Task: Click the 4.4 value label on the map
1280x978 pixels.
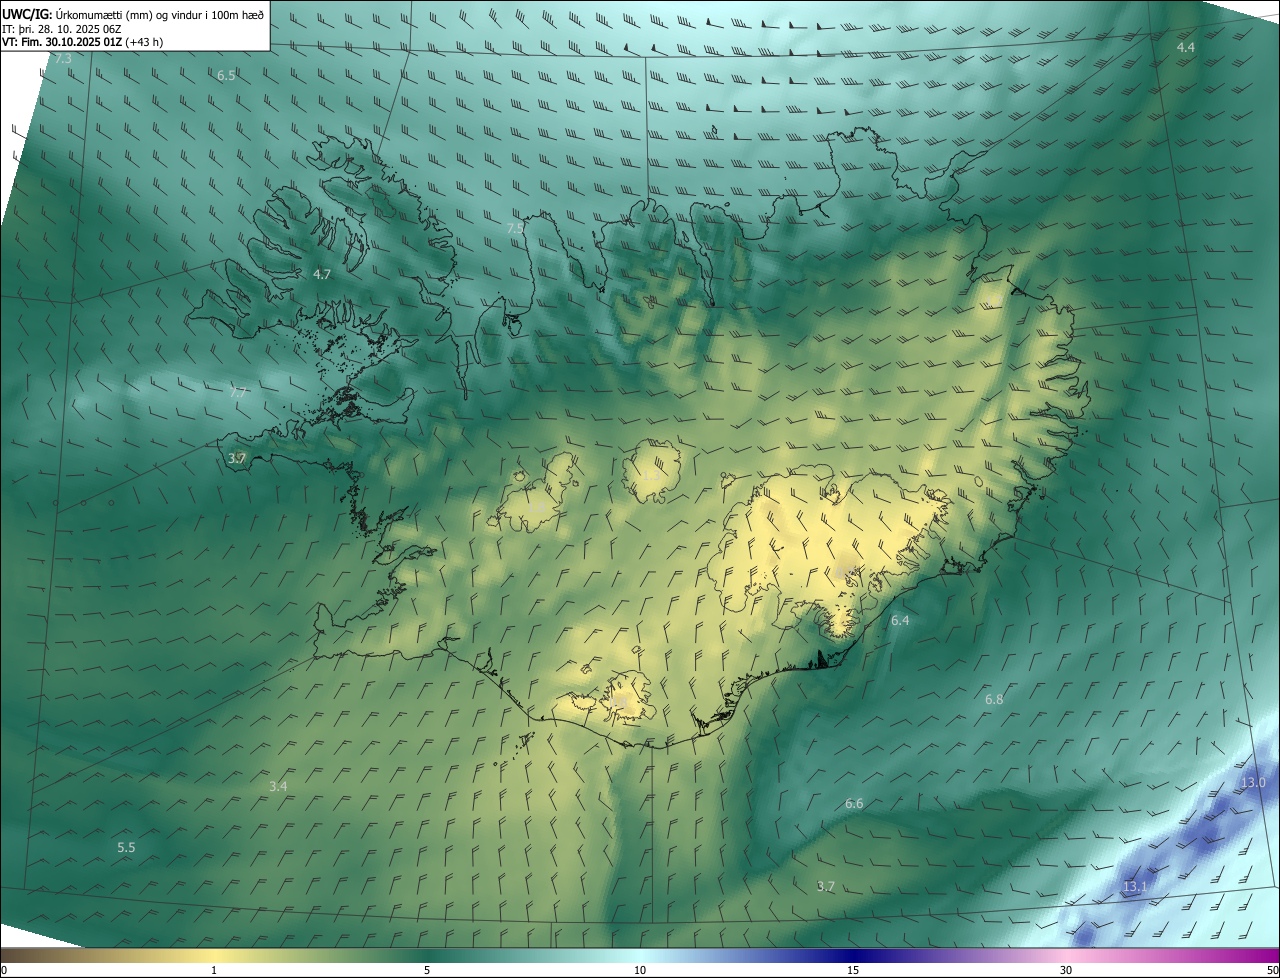Action: [x=1185, y=48]
